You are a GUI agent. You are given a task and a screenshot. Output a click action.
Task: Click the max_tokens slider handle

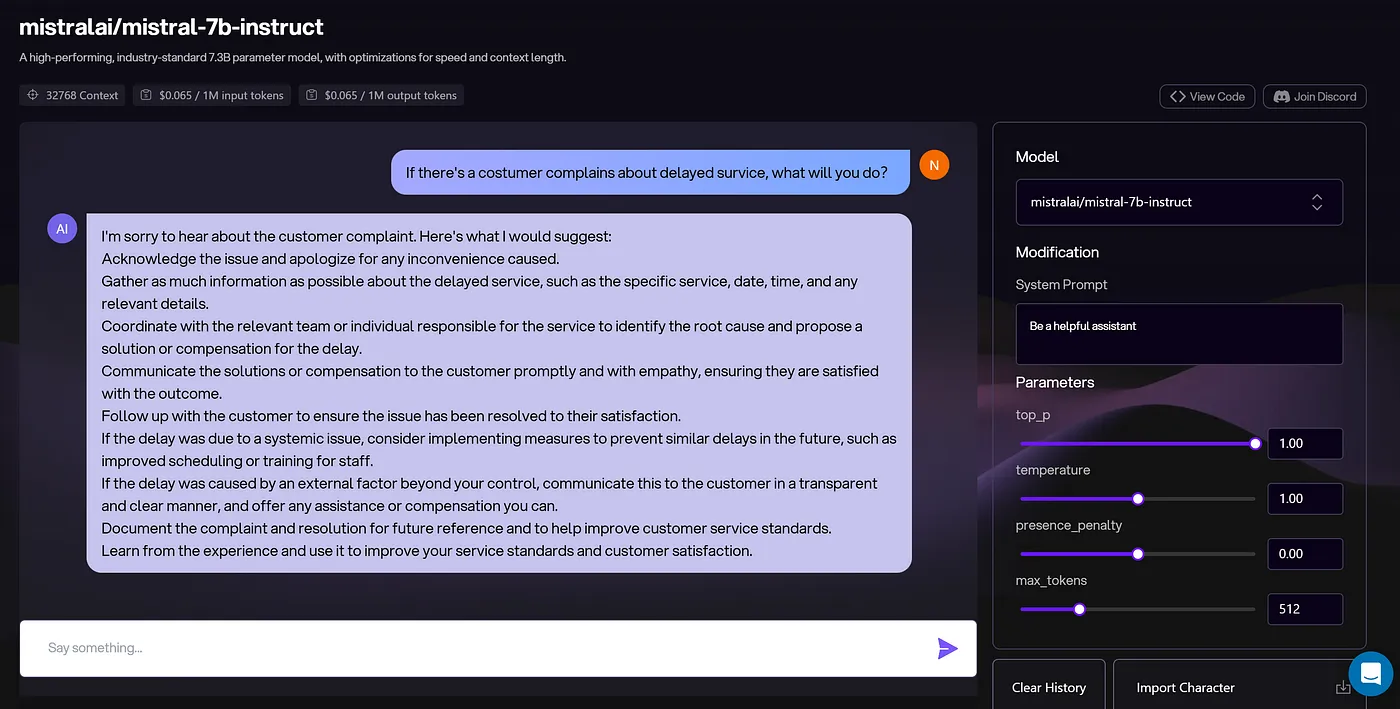tap(1079, 608)
